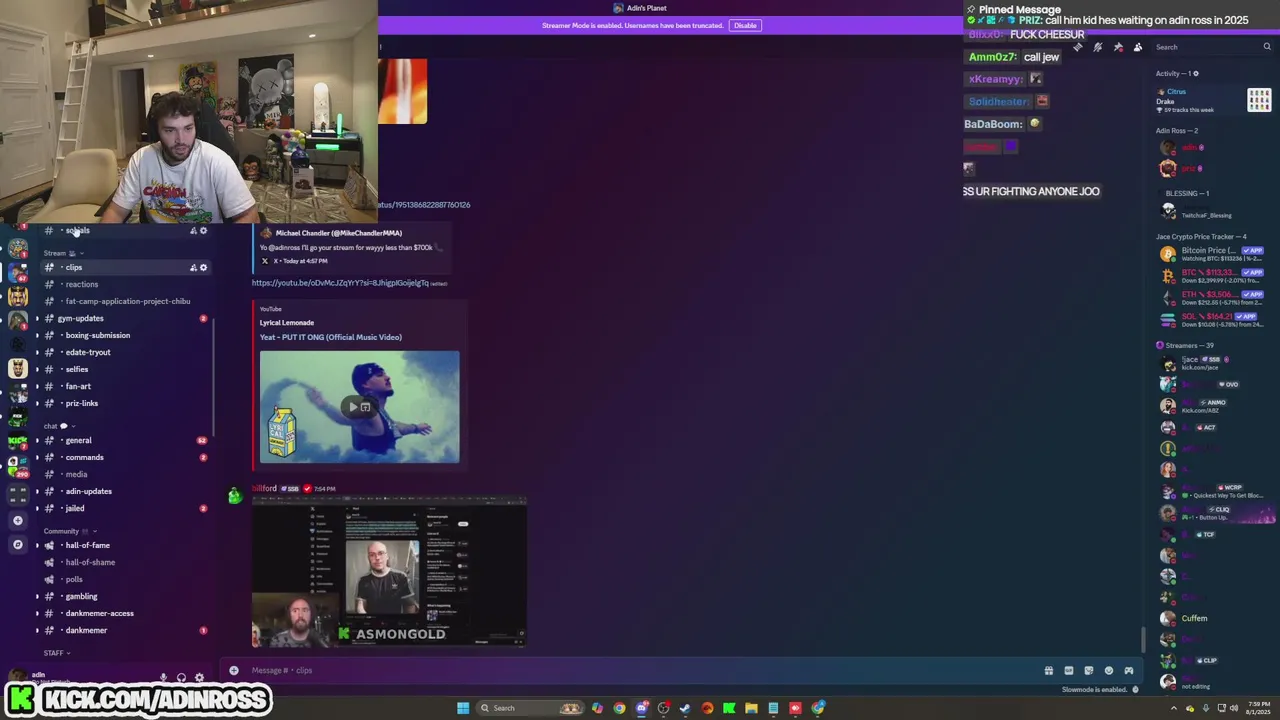Select the Kick server icon in sidebar
The height and width of the screenshot is (720, 1280).
click(x=17, y=442)
